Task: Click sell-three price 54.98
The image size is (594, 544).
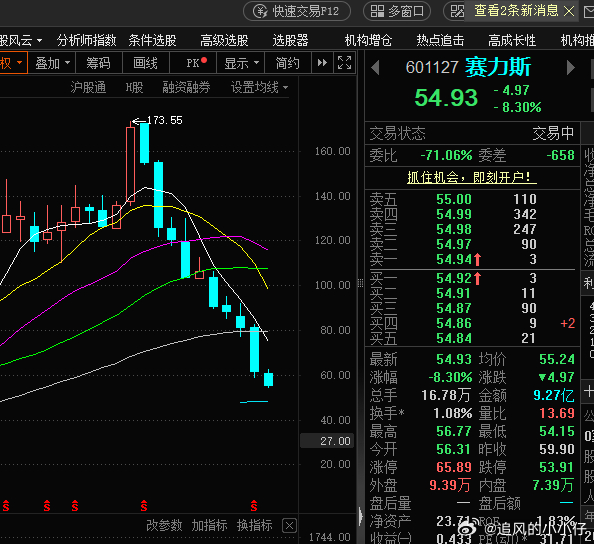Action: coord(454,229)
